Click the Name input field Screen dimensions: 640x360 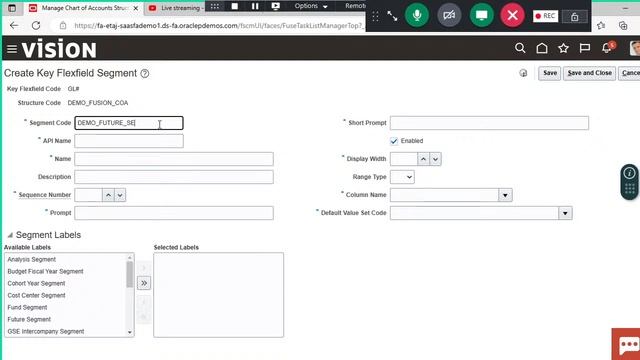174,159
